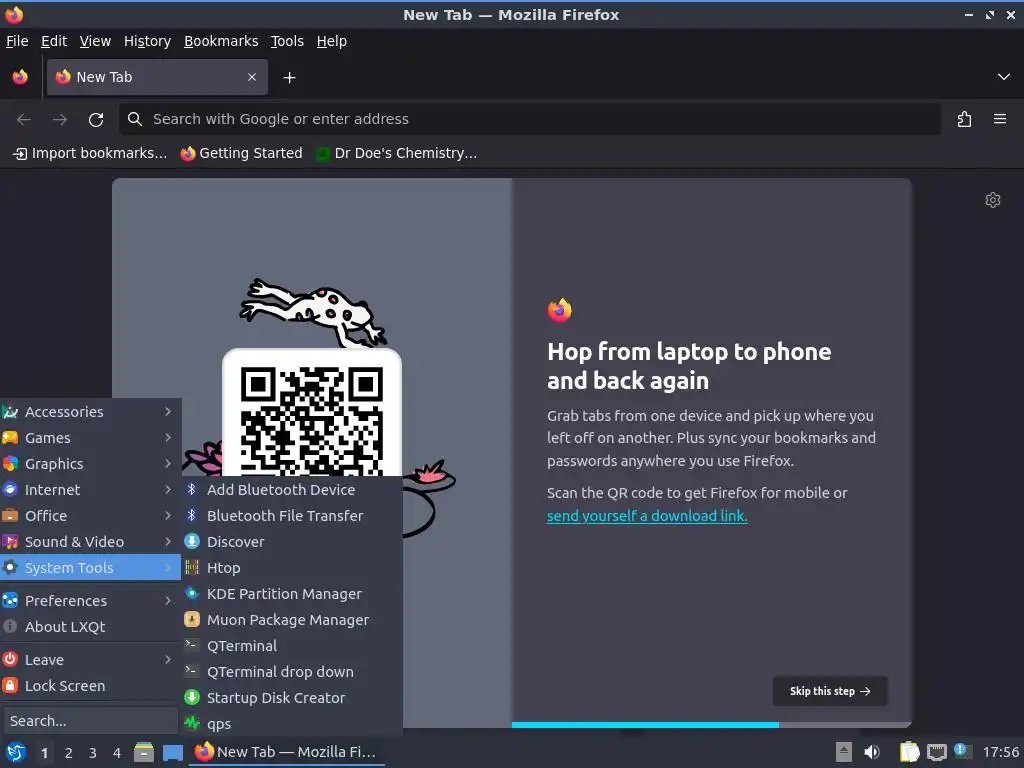Open the new tab page settings gear
1024x768 pixels.
[993, 200]
